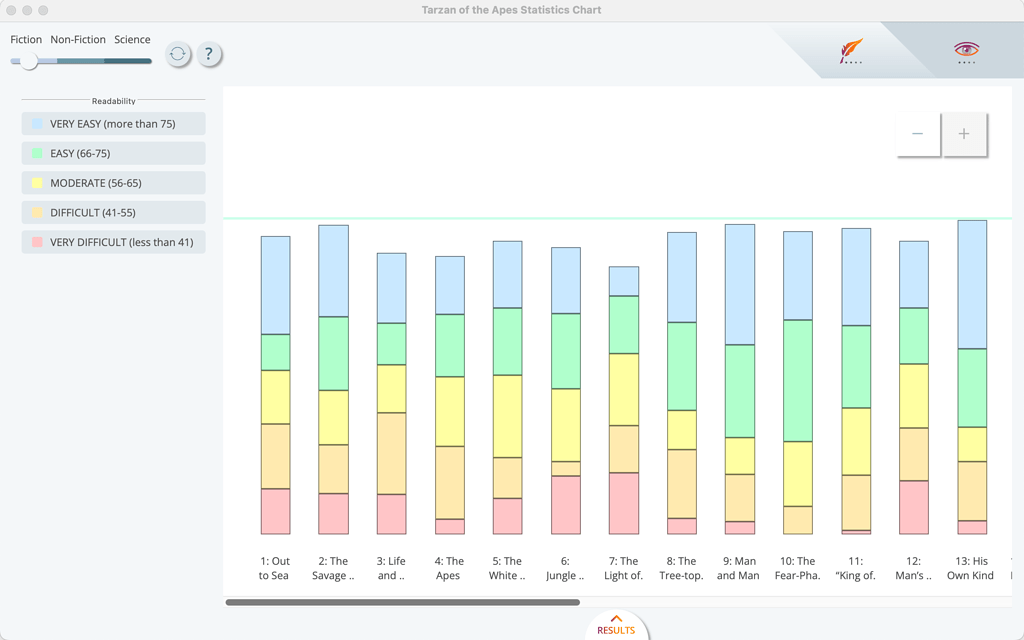Screen dimensions: 1024x640
Task: Toggle EASY (66-75) legend item
Action: (x=114, y=153)
